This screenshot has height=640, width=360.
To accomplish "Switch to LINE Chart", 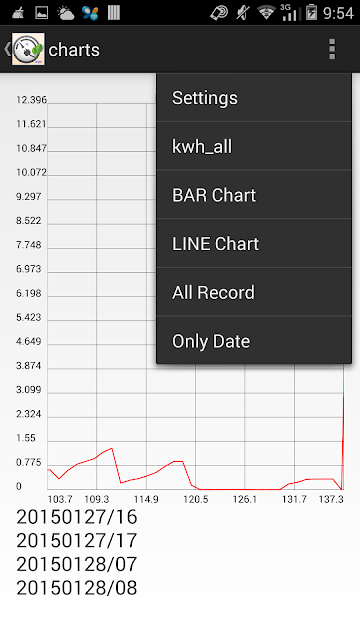I will click(x=254, y=244).
